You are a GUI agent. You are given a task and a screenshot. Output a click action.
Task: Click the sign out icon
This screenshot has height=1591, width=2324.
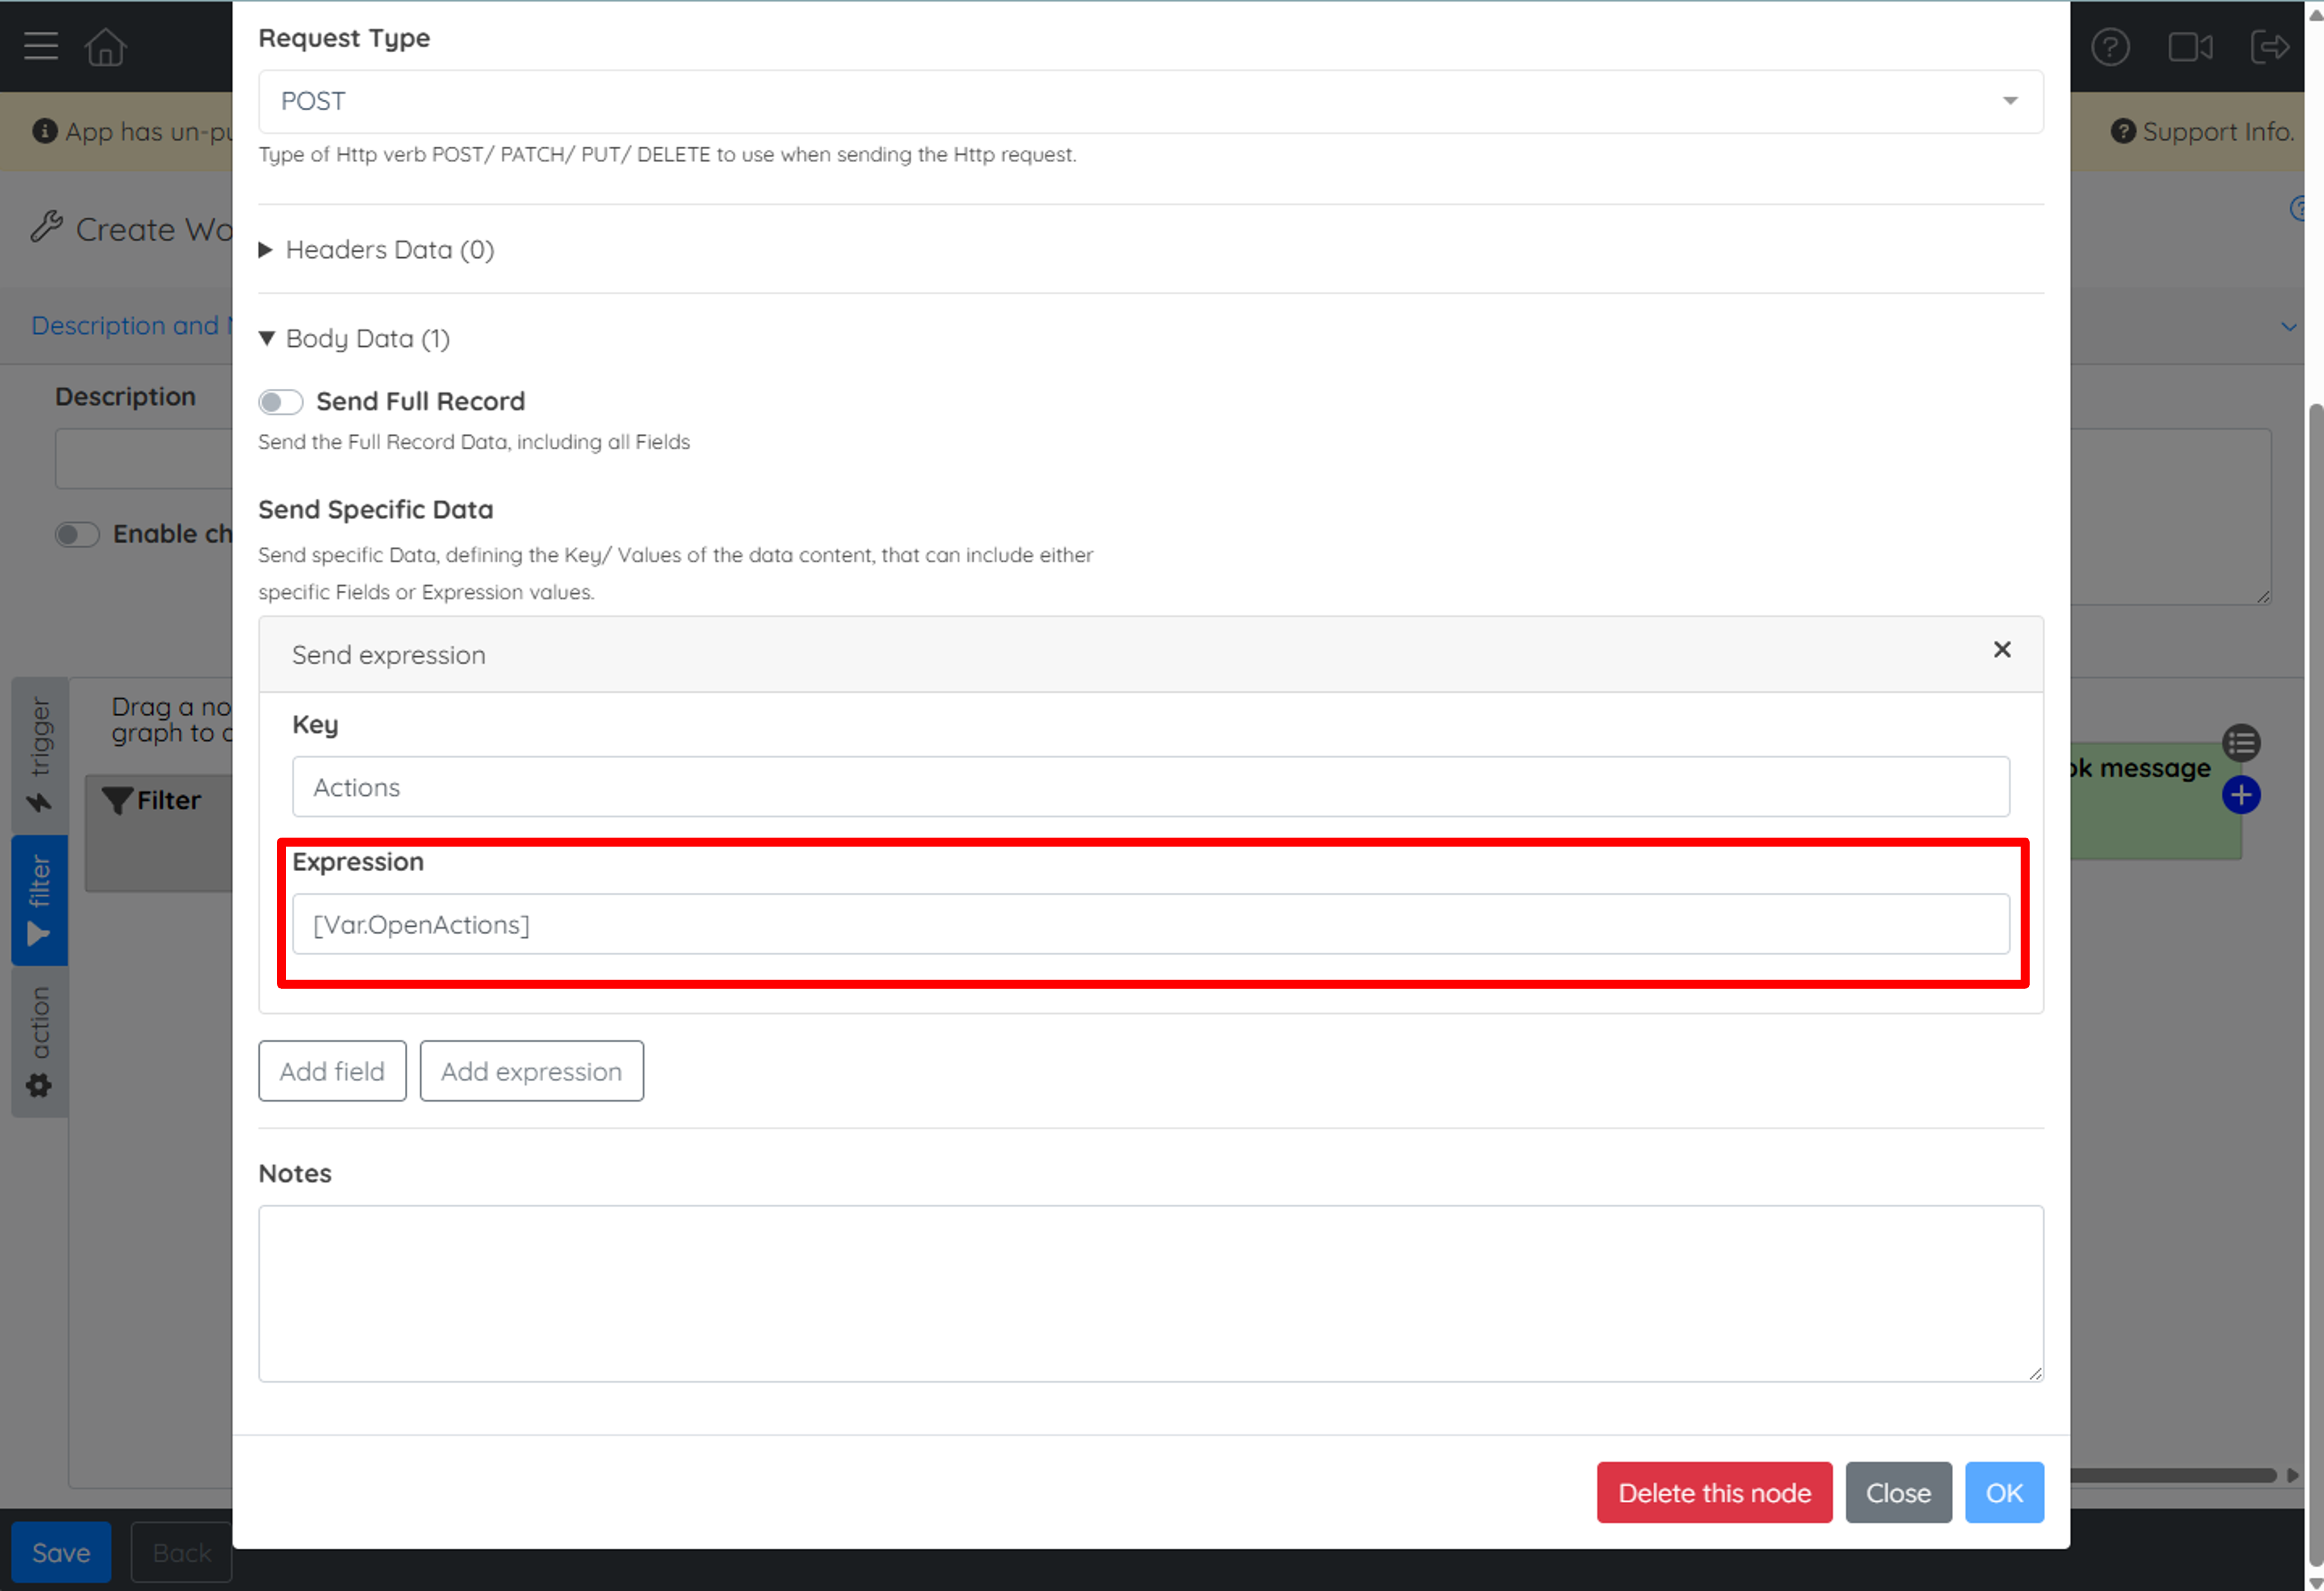(2269, 47)
